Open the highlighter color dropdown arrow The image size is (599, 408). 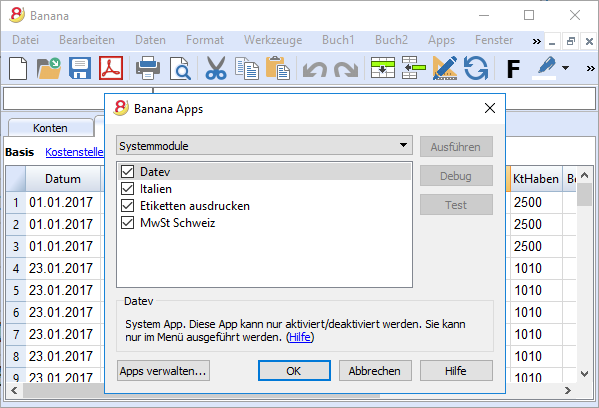tap(565, 68)
